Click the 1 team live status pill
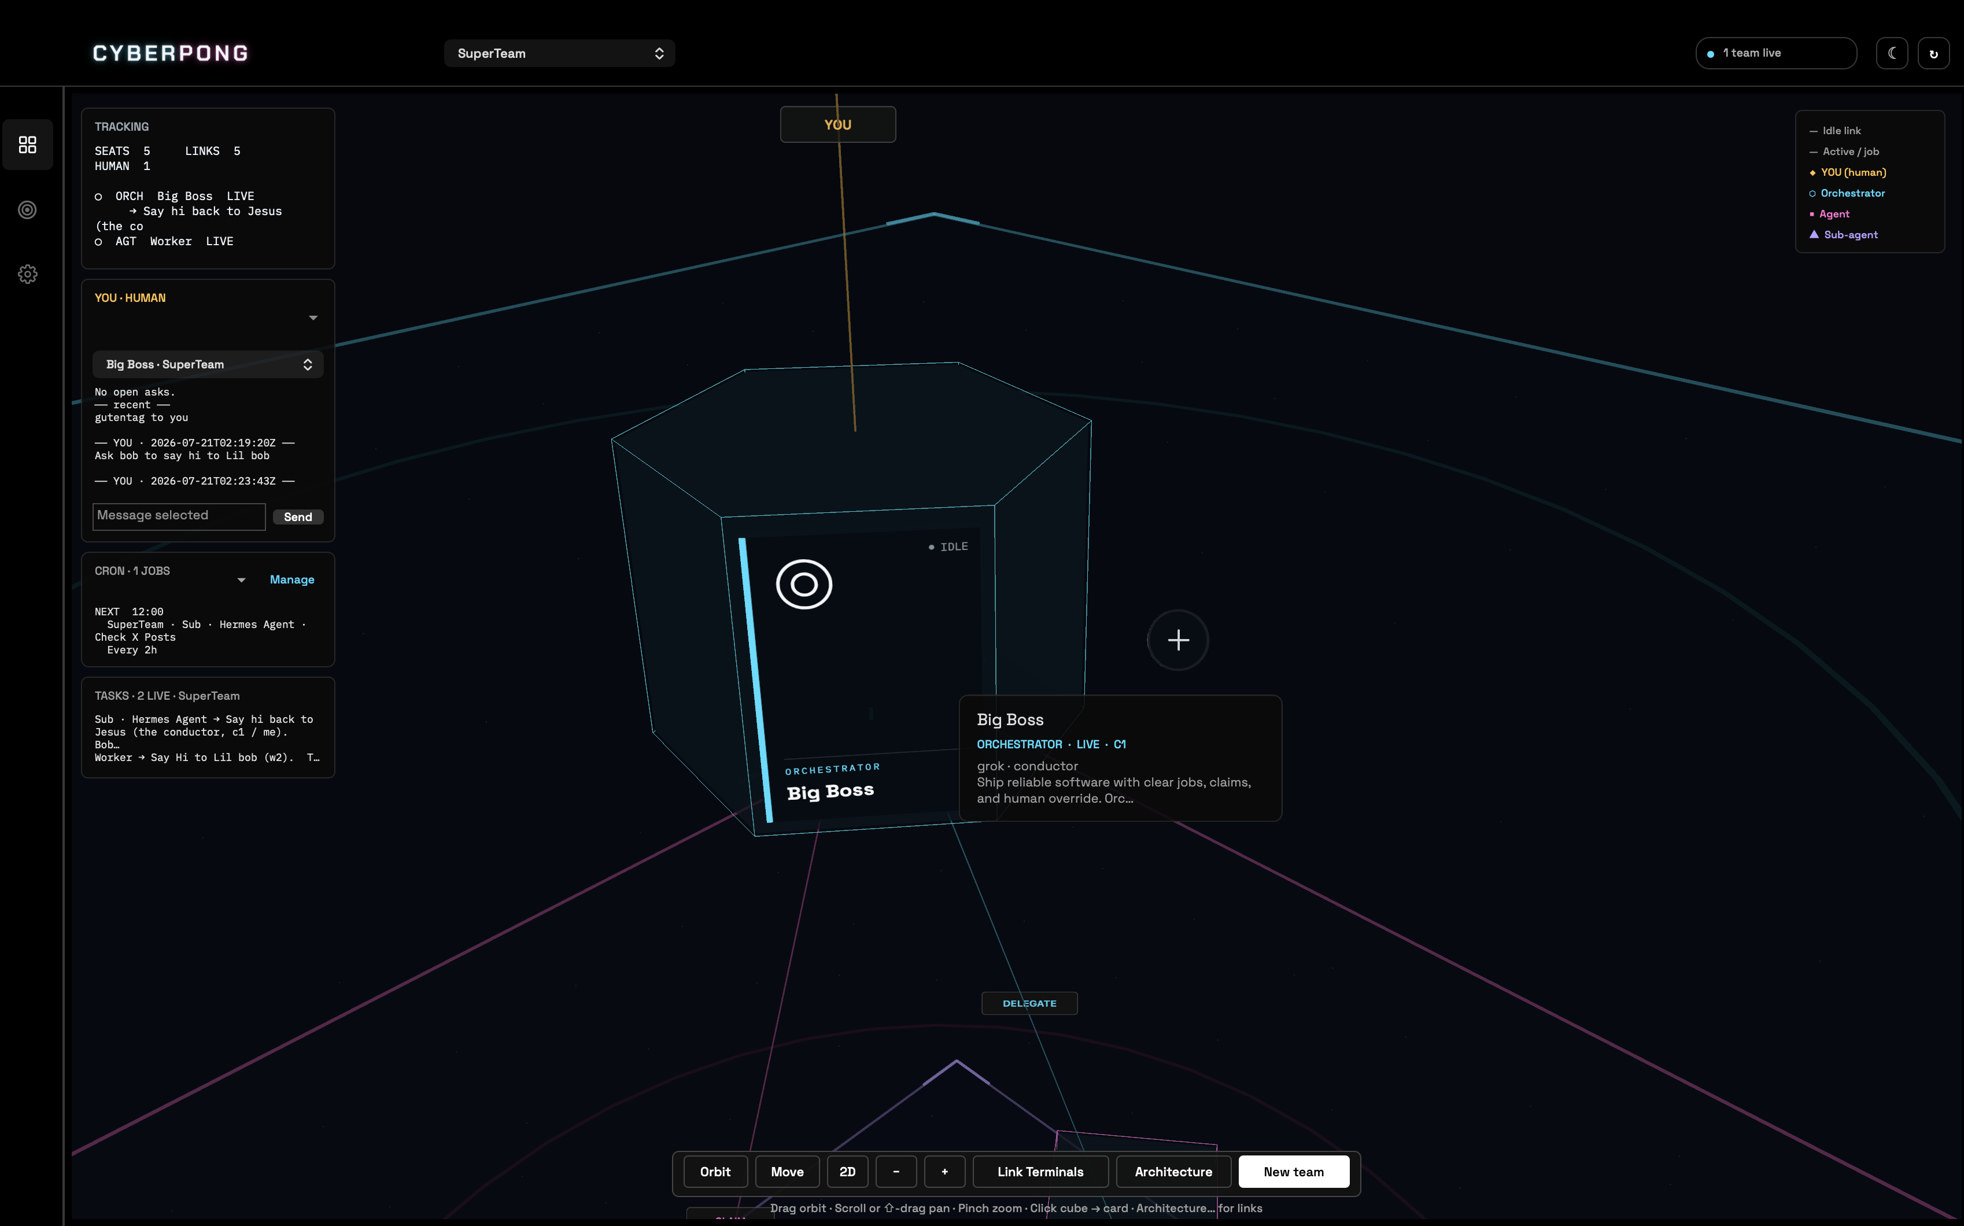1964x1226 pixels. (1776, 53)
